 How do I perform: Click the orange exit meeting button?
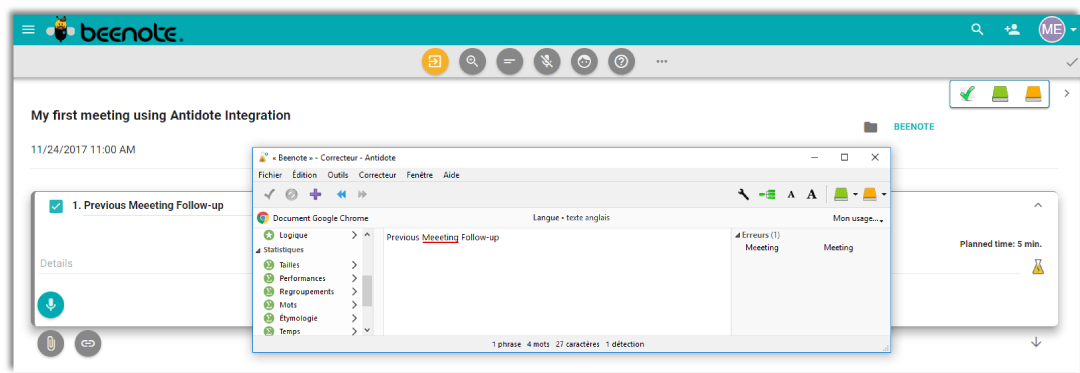(x=435, y=61)
